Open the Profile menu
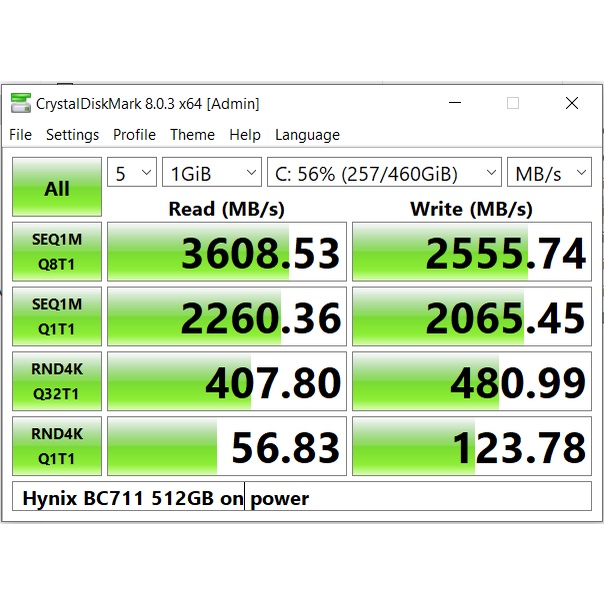 [134, 135]
